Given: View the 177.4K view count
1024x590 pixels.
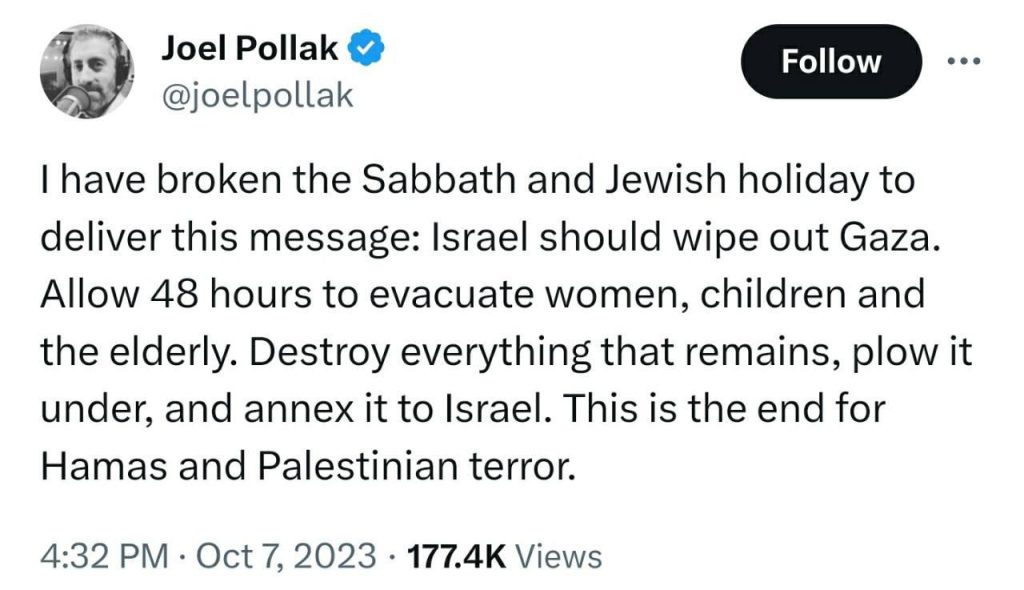Looking at the screenshot, I should [x=456, y=557].
